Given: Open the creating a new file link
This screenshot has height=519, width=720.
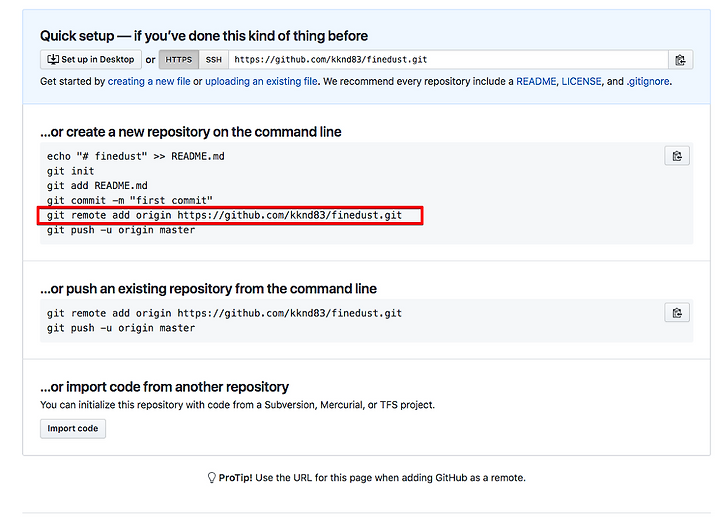Looking at the screenshot, I should (x=149, y=81).
